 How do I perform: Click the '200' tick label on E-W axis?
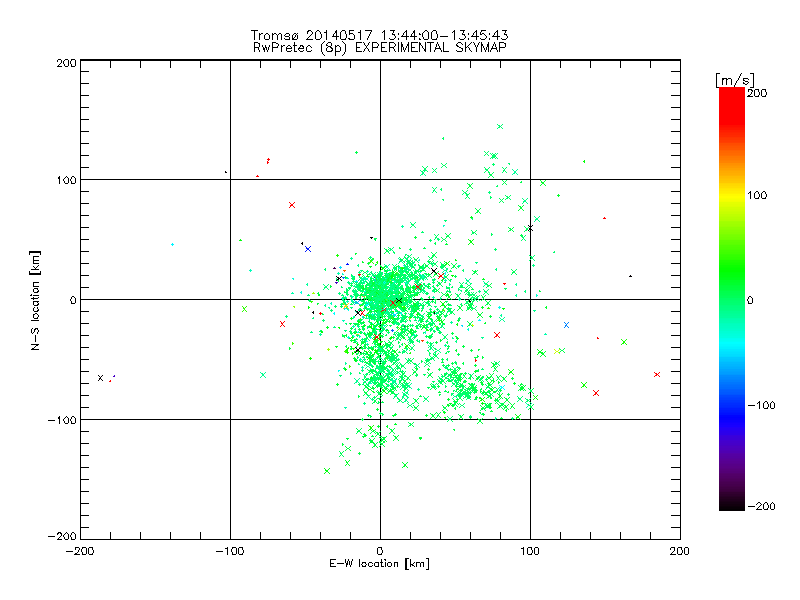[x=680, y=551]
